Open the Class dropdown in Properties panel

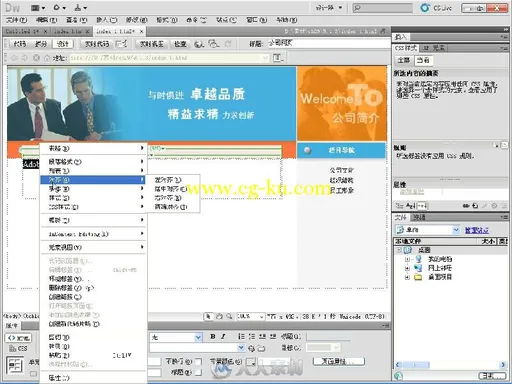[198, 337]
